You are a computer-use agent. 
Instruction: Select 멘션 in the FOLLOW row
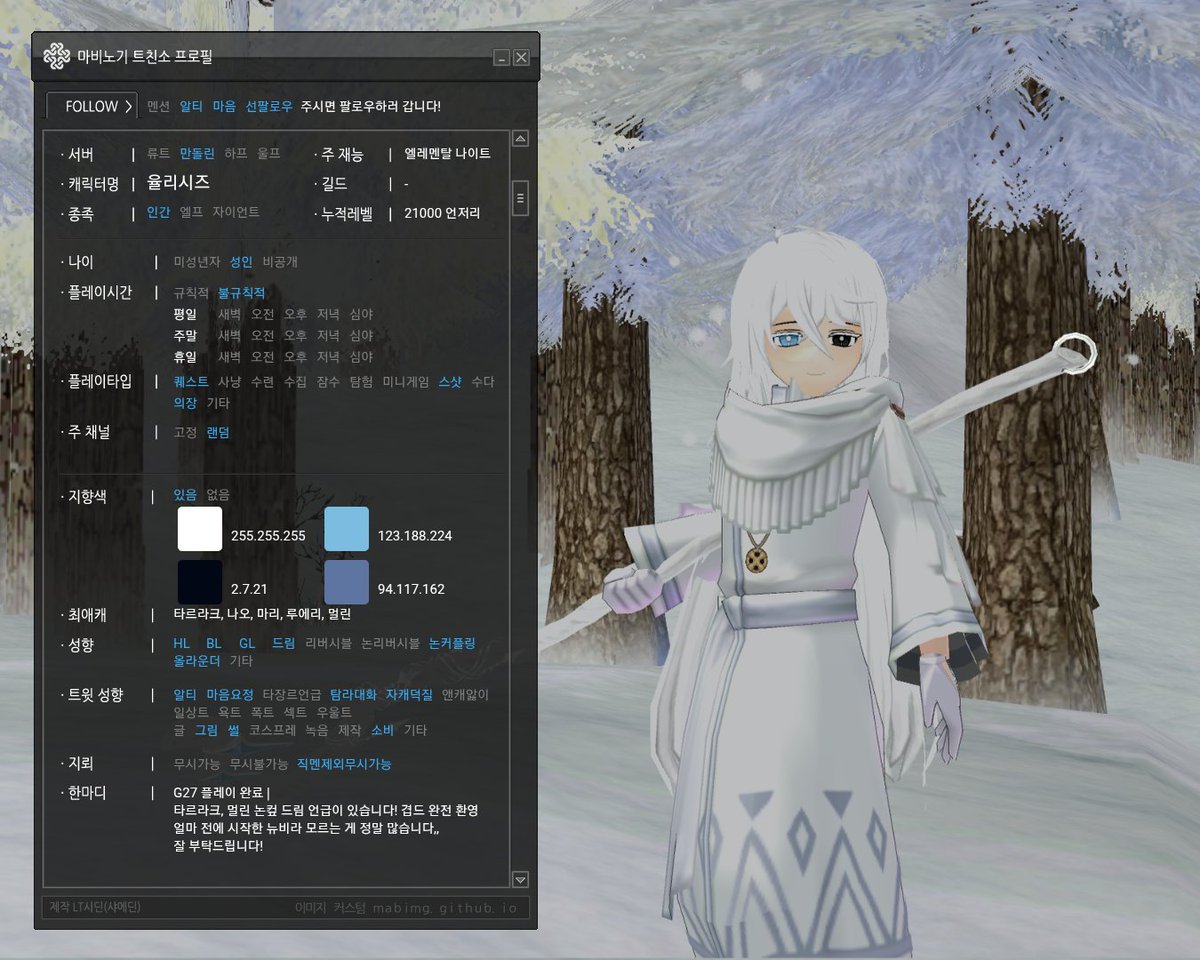158,106
